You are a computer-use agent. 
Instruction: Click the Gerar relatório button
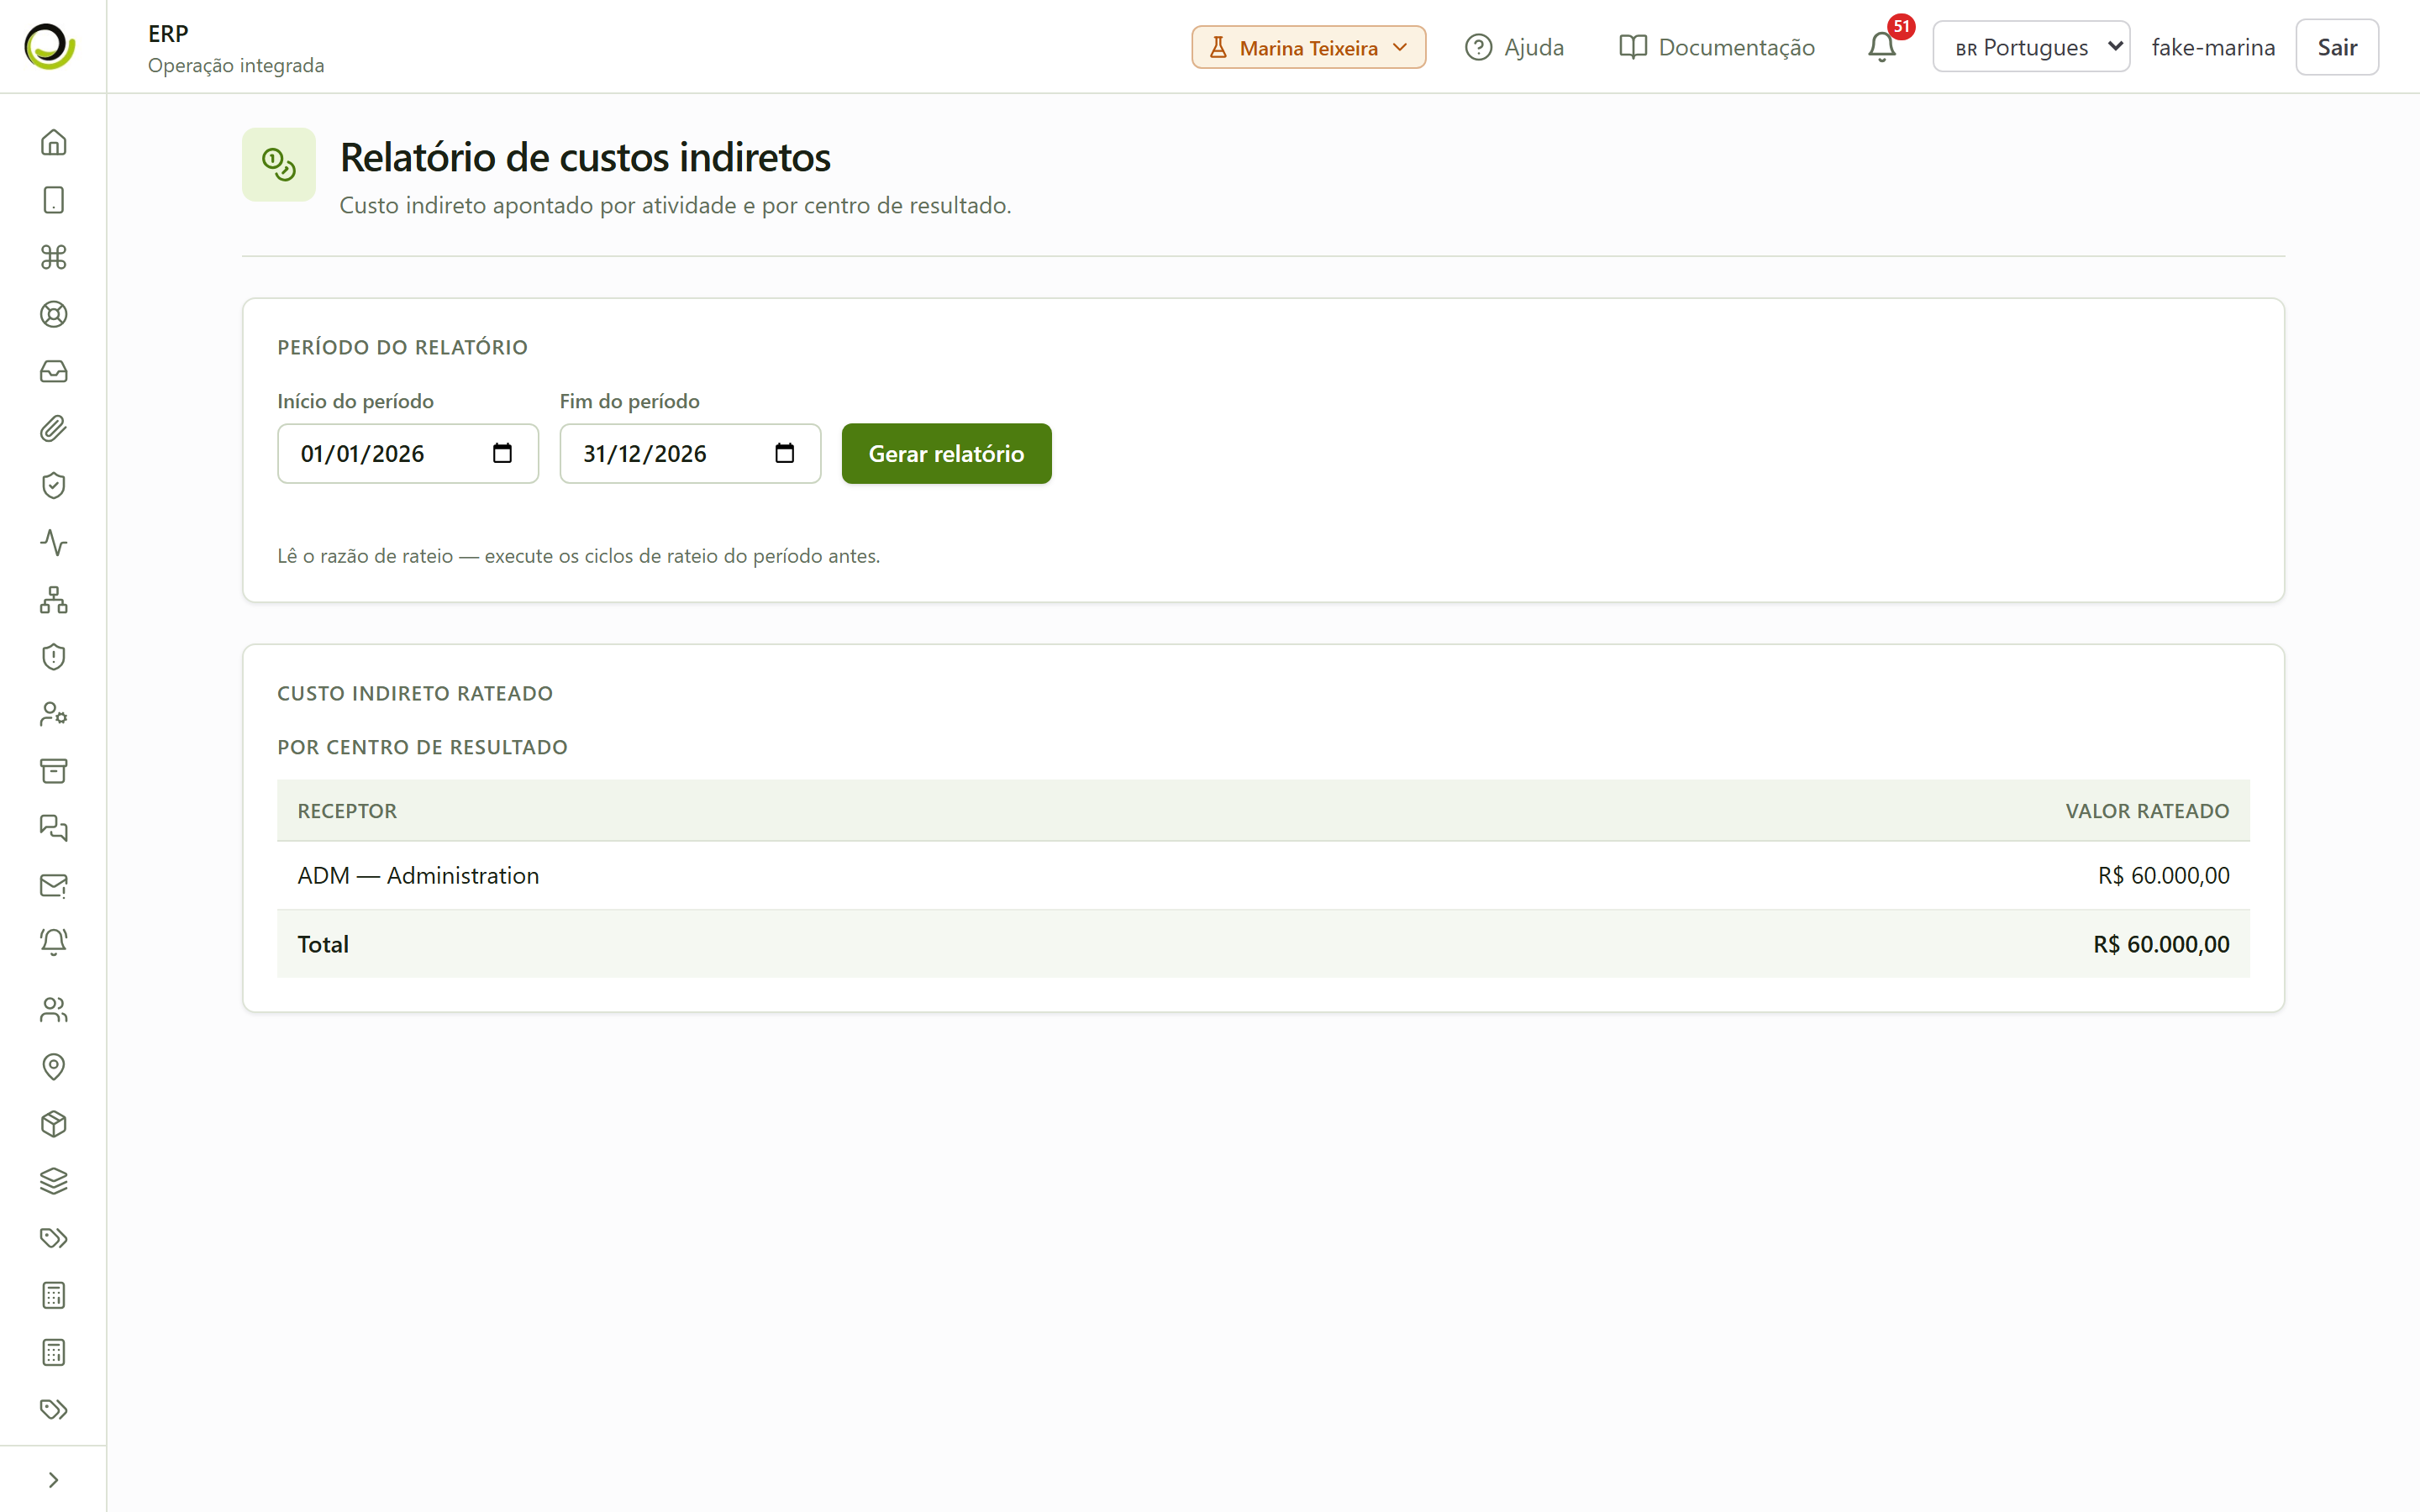click(946, 453)
